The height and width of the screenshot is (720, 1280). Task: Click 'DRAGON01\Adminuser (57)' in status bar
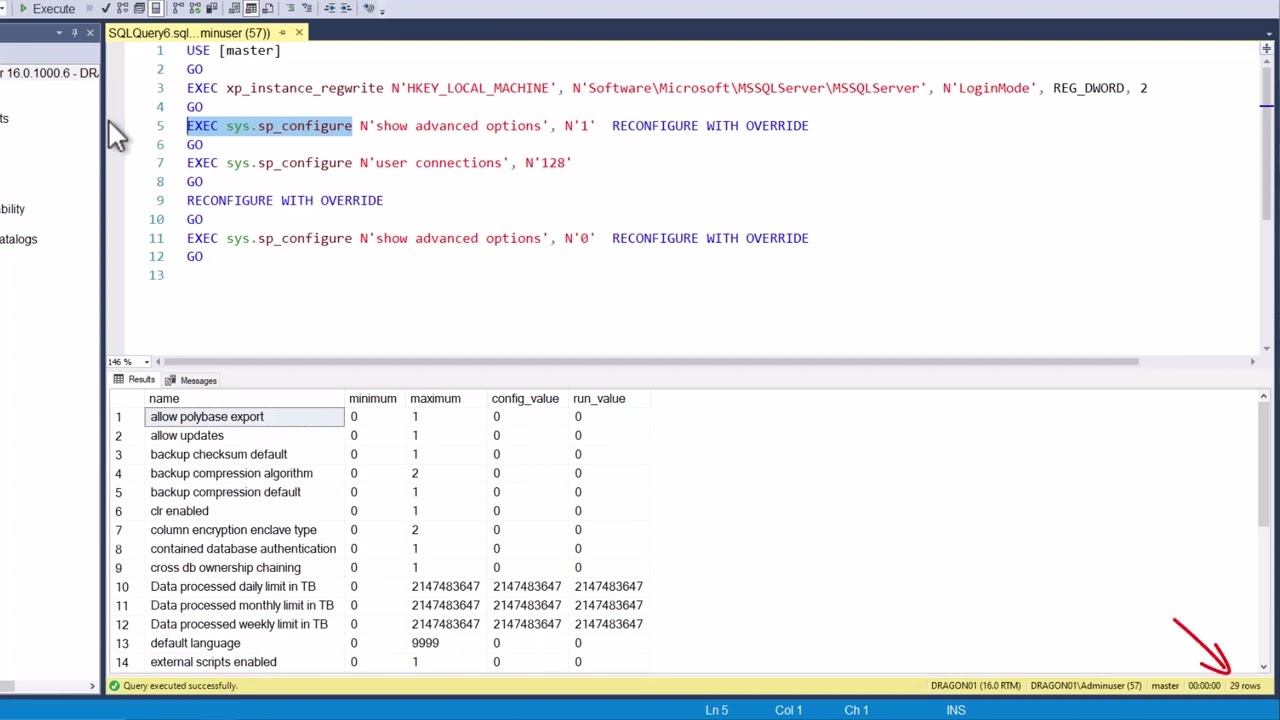(x=1086, y=686)
